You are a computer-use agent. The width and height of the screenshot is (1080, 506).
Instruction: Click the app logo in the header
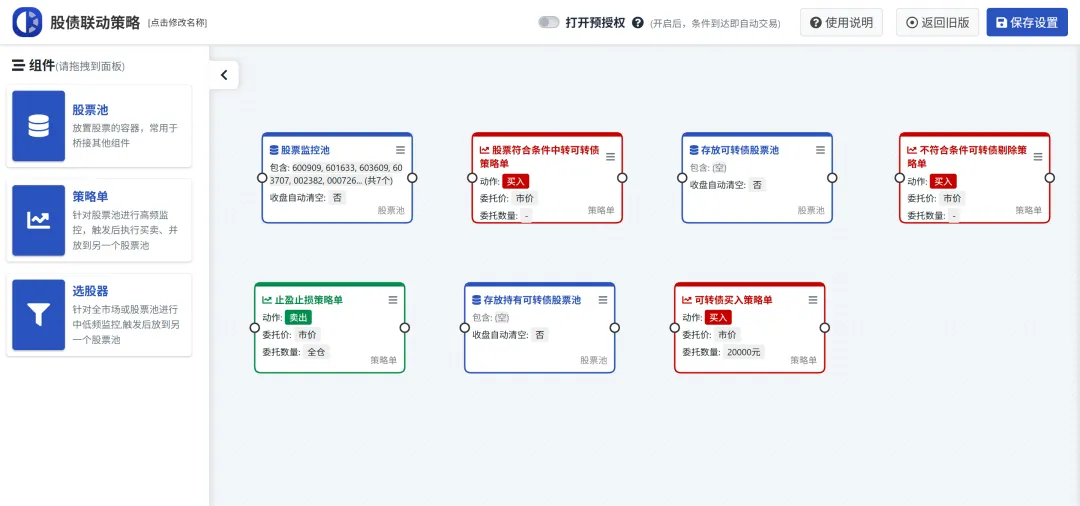pyautogui.click(x=27, y=22)
